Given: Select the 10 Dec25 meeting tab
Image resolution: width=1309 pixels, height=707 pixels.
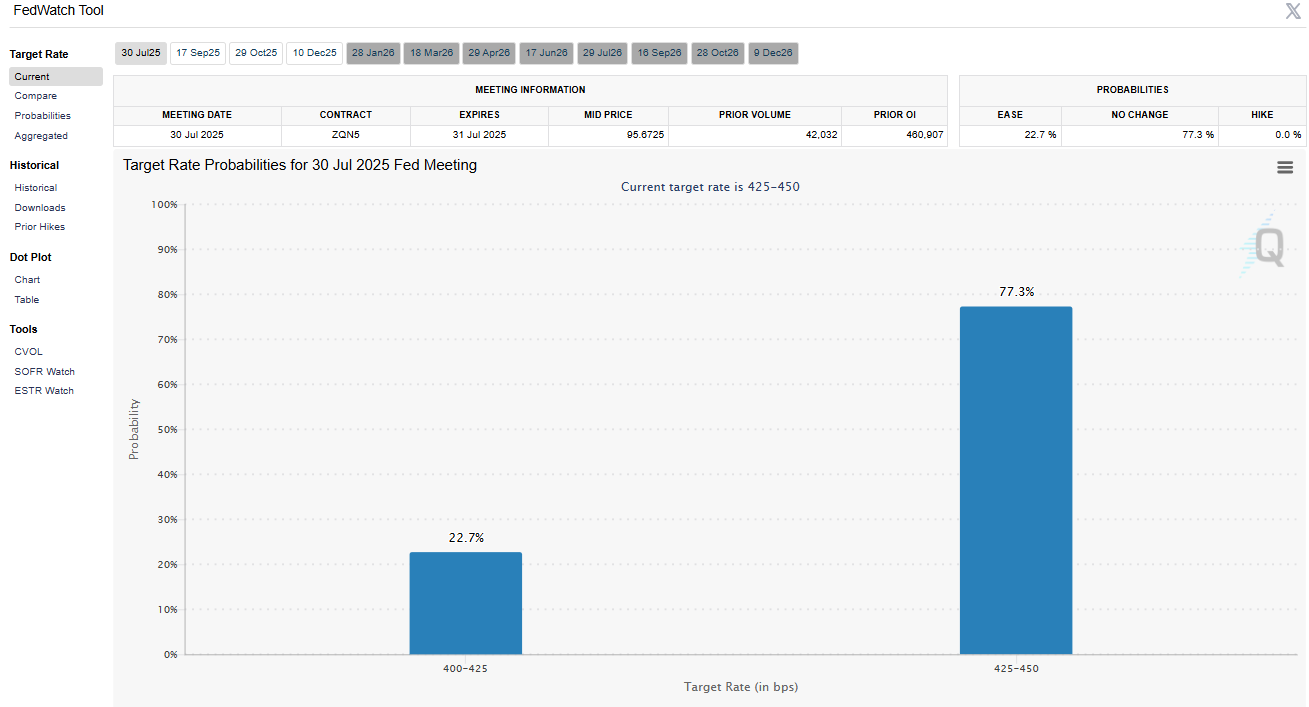Looking at the screenshot, I should tap(314, 53).
